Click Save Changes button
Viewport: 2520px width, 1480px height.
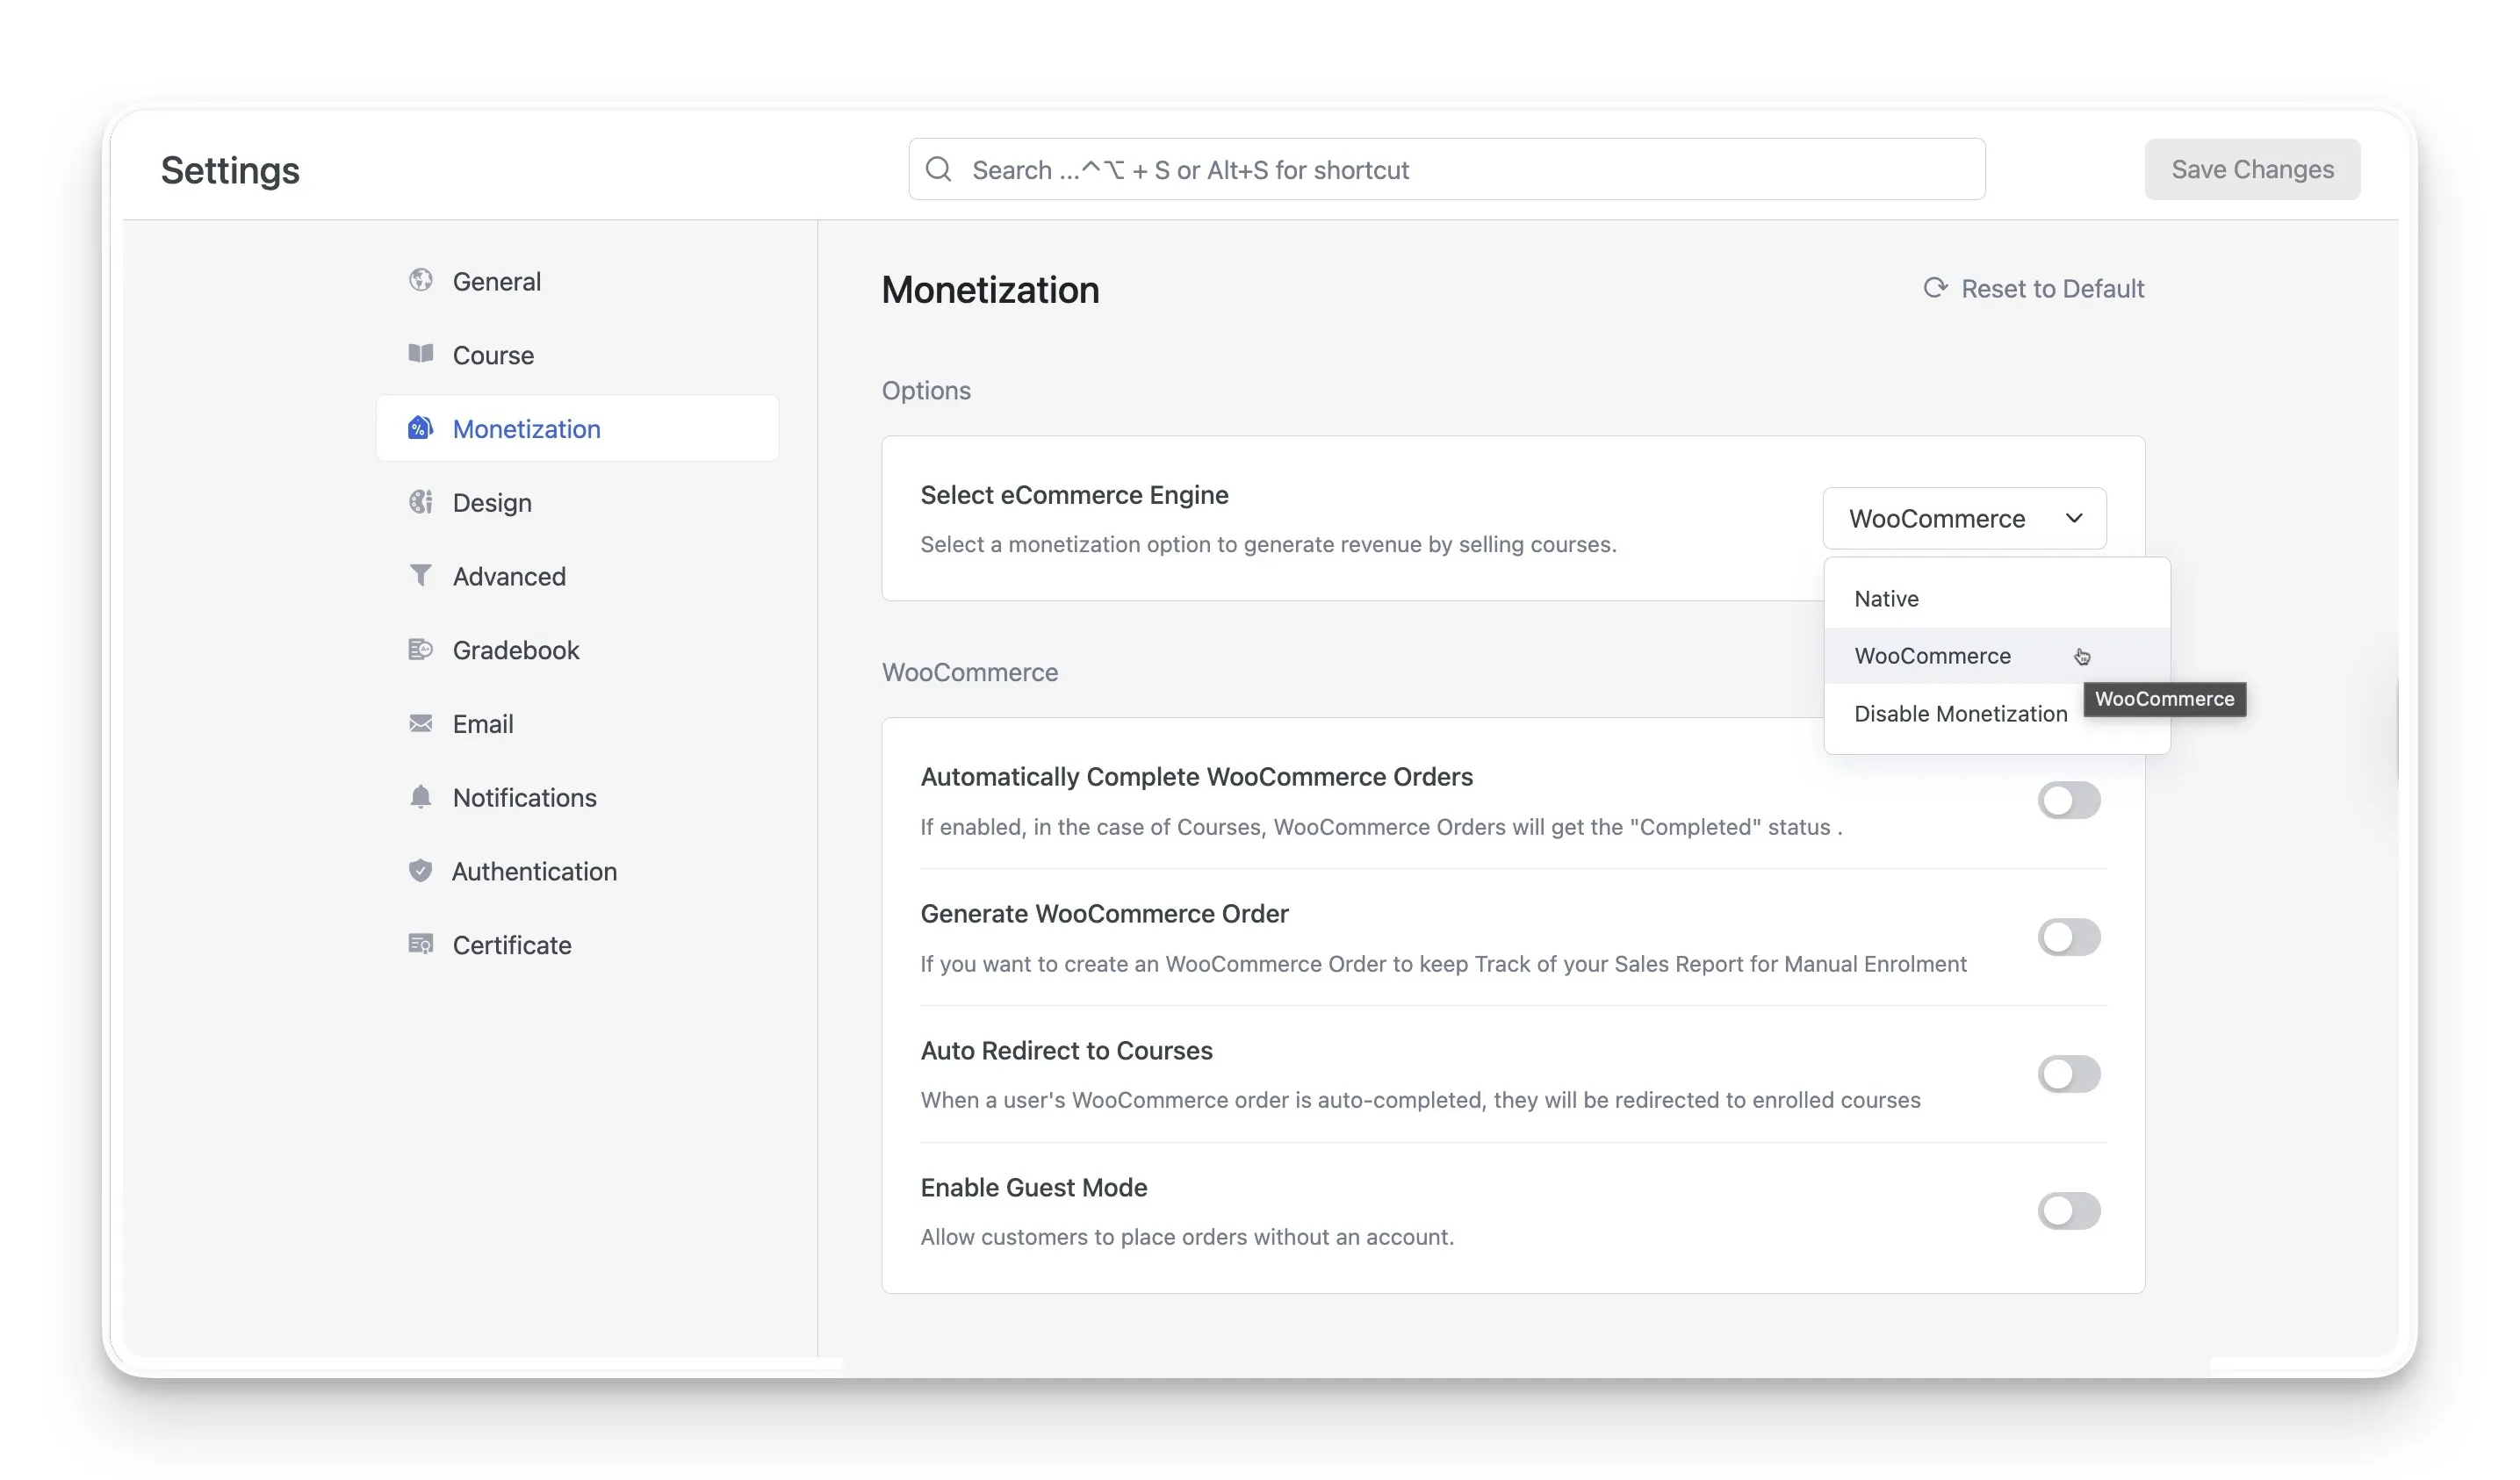(2252, 169)
